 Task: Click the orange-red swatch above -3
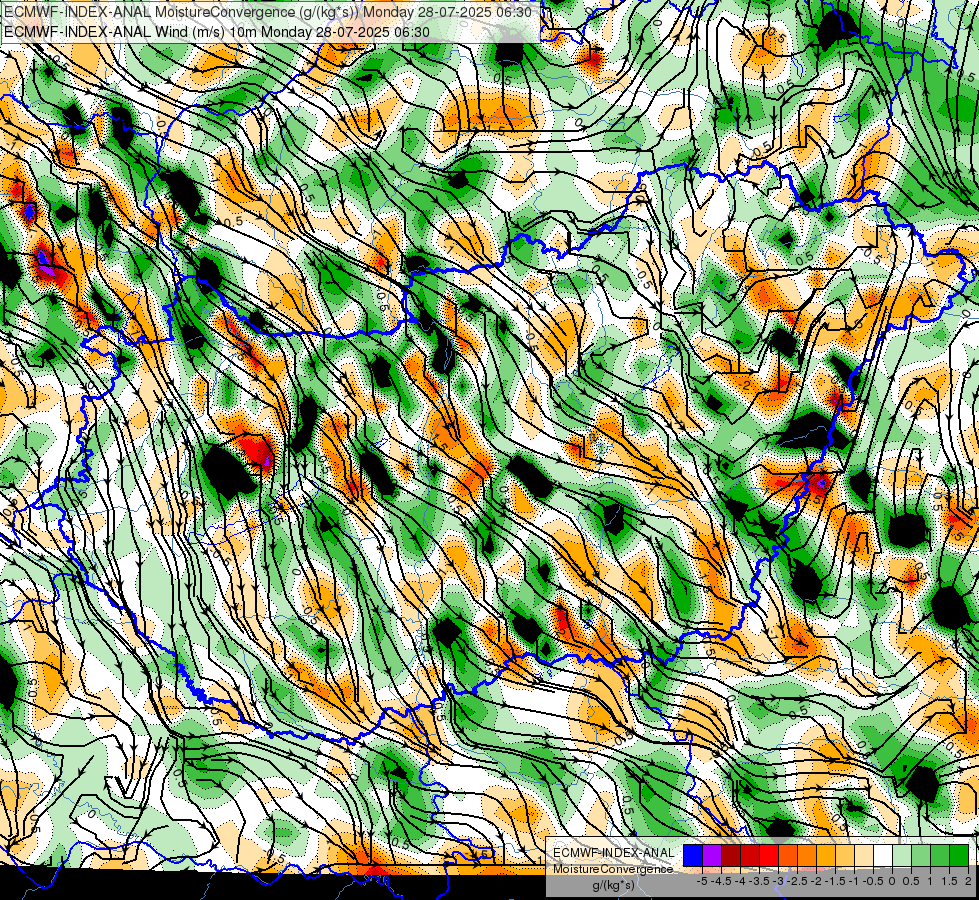(788, 856)
